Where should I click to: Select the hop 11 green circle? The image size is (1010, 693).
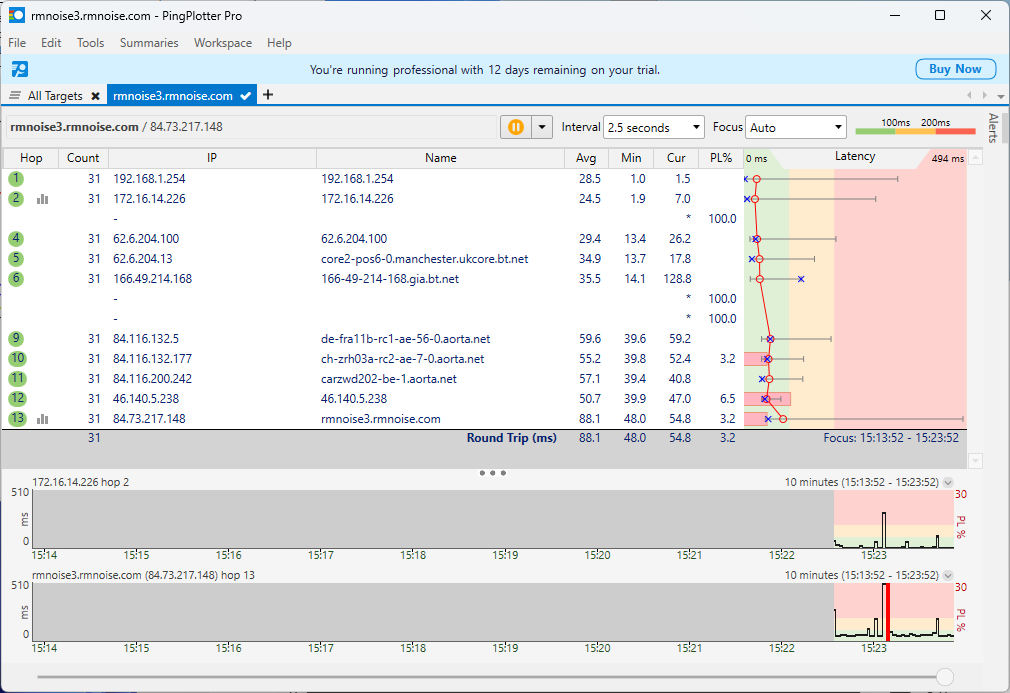coord(17,378)
